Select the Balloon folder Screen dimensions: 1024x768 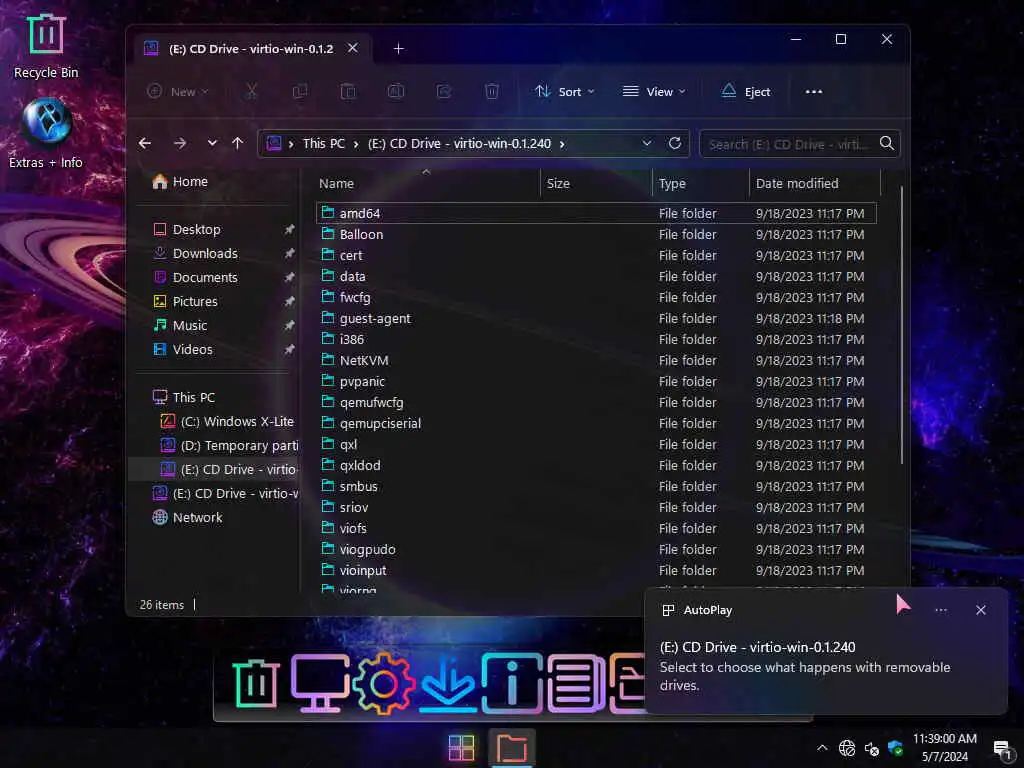(596, 234)
